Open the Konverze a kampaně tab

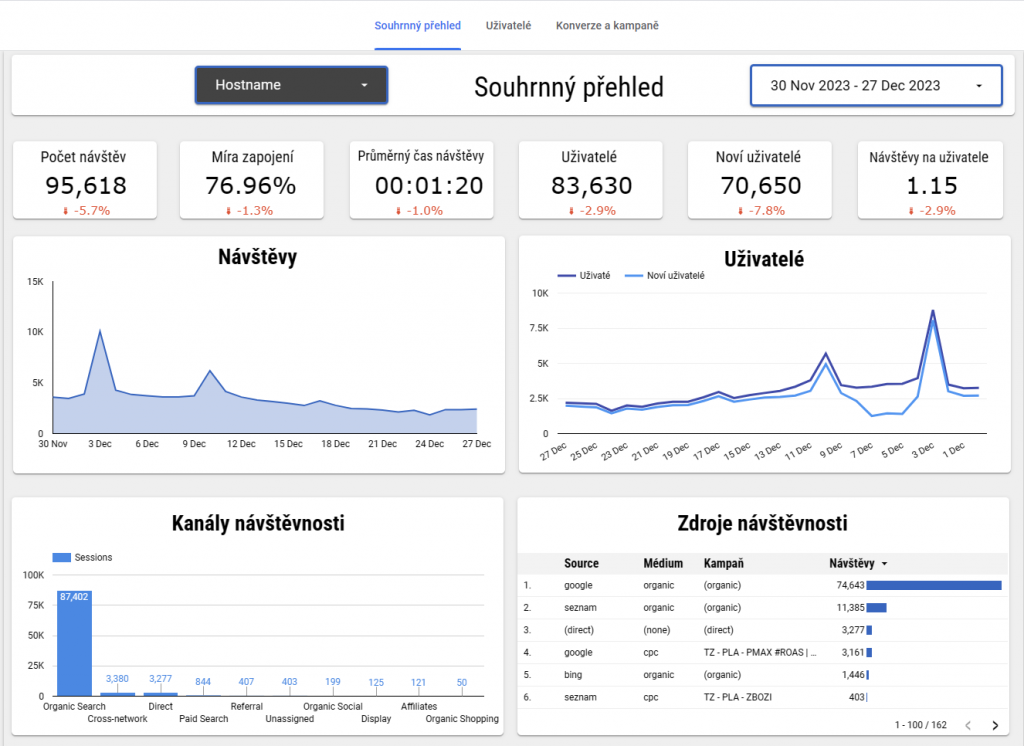(x=607, y=25)
